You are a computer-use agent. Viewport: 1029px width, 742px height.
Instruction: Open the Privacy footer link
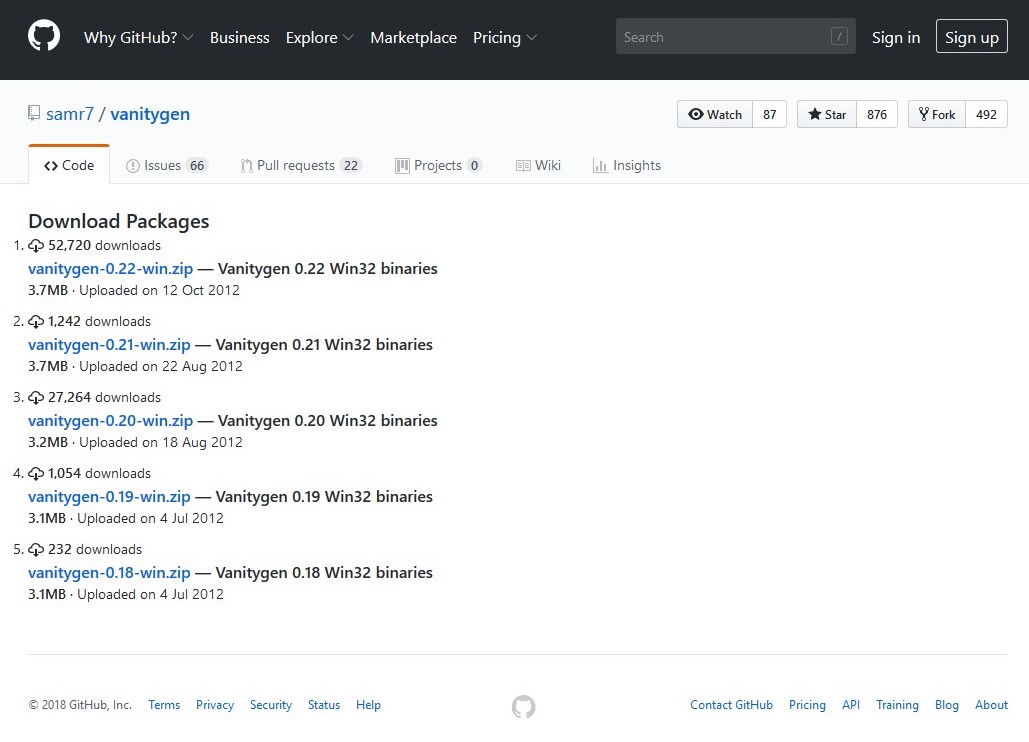point(215,705)
